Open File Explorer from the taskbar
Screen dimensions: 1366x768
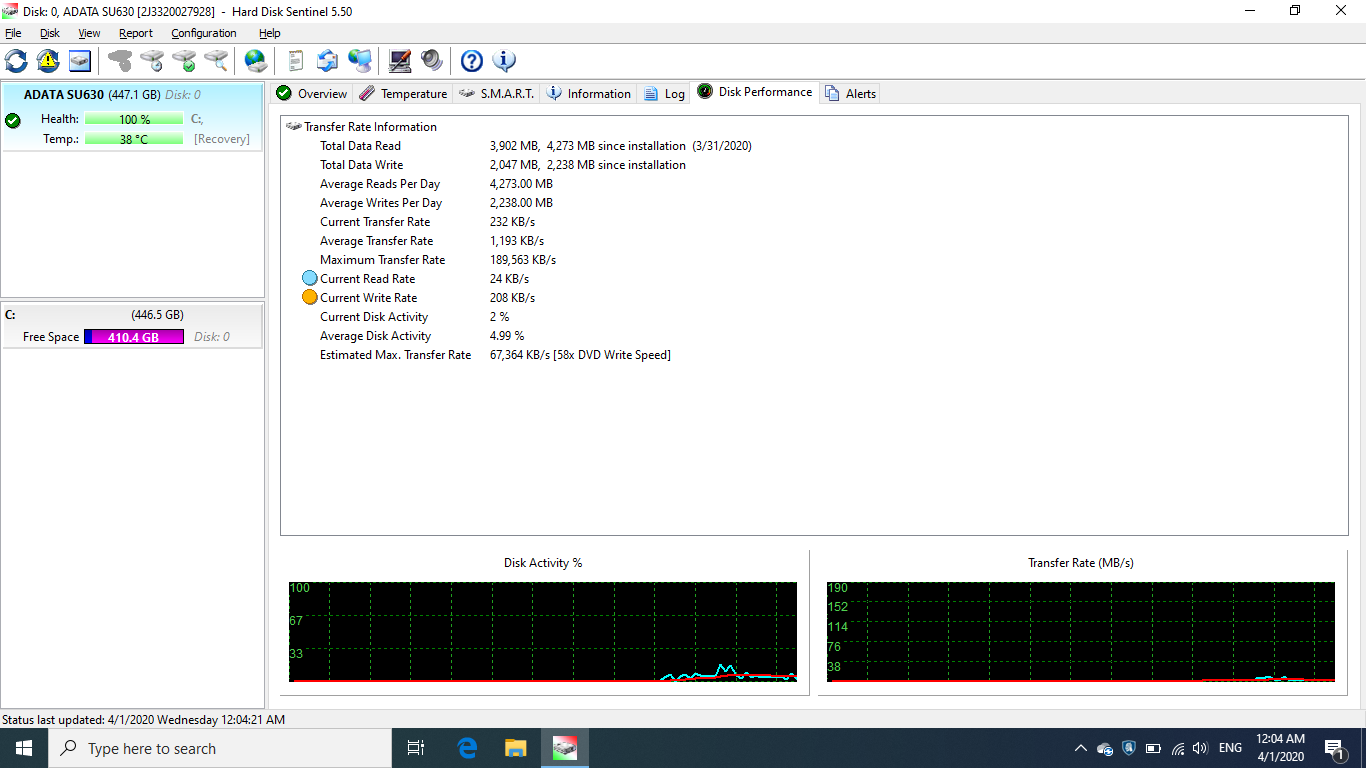click(x=515, y=748)
